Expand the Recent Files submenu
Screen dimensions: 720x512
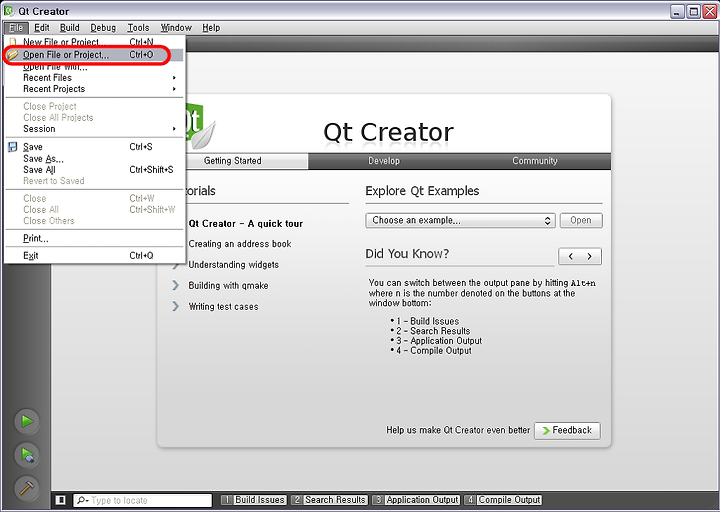pyautogui.click(x=95, y=78)
